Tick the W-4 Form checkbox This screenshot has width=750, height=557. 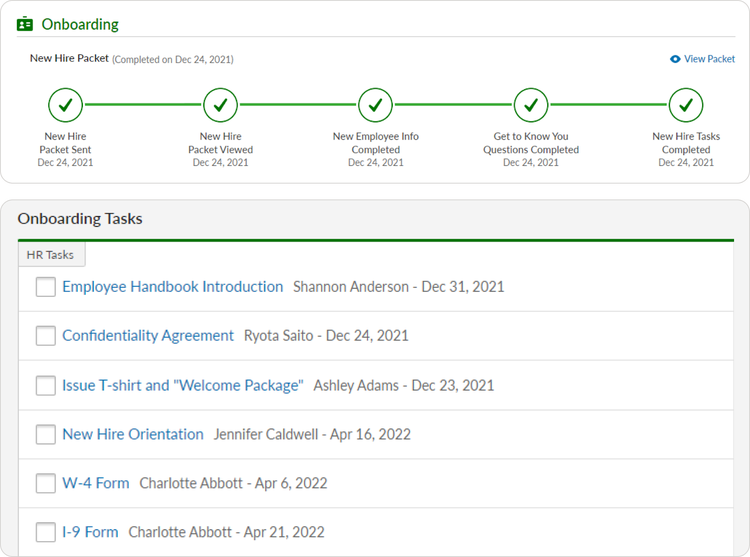[45, 483]
